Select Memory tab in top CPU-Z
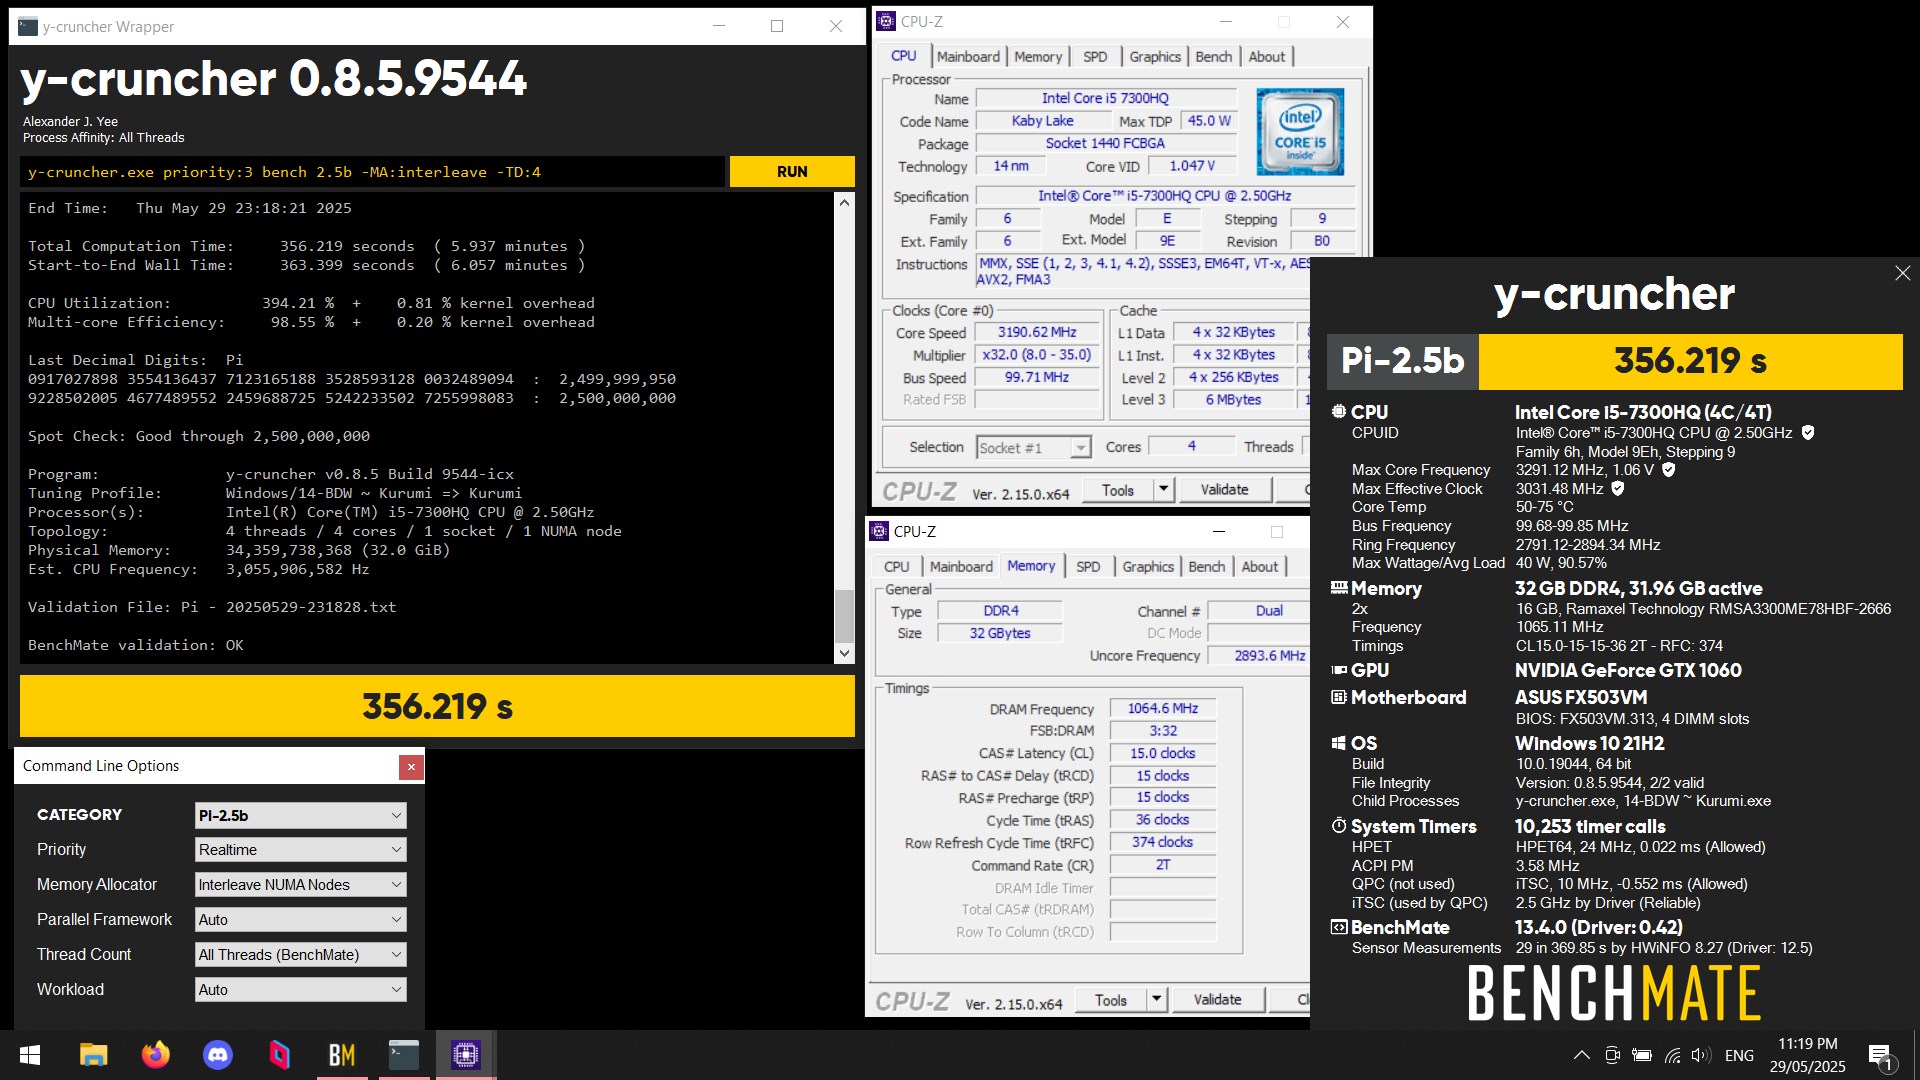This screenshot has width=1920, height=1080. click(1038, 57)
